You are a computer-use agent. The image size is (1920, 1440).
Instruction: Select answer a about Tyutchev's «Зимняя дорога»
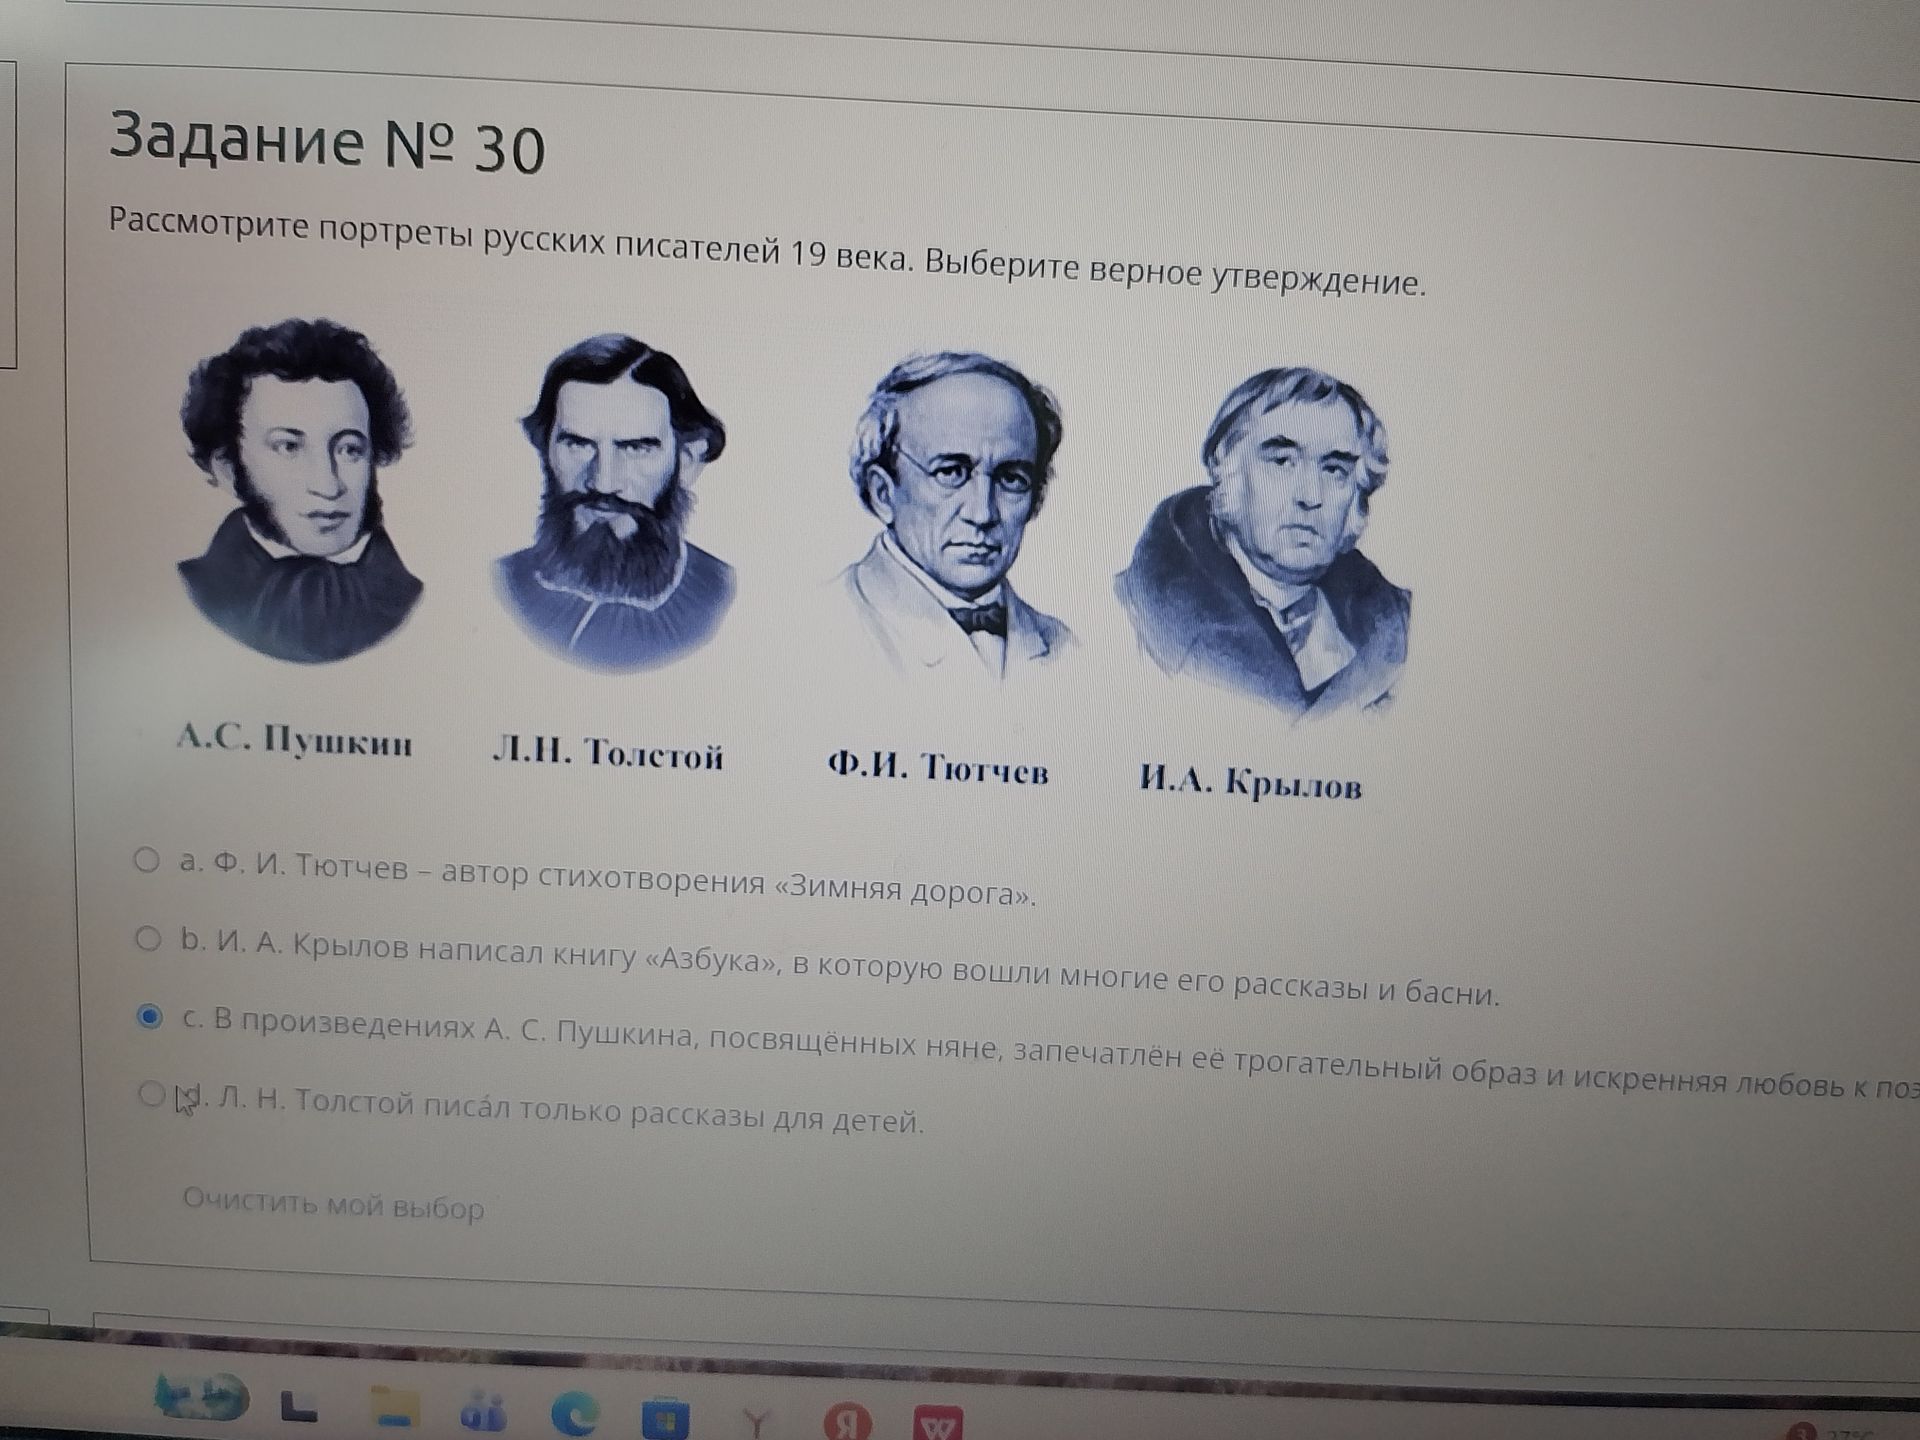[147, 860]
